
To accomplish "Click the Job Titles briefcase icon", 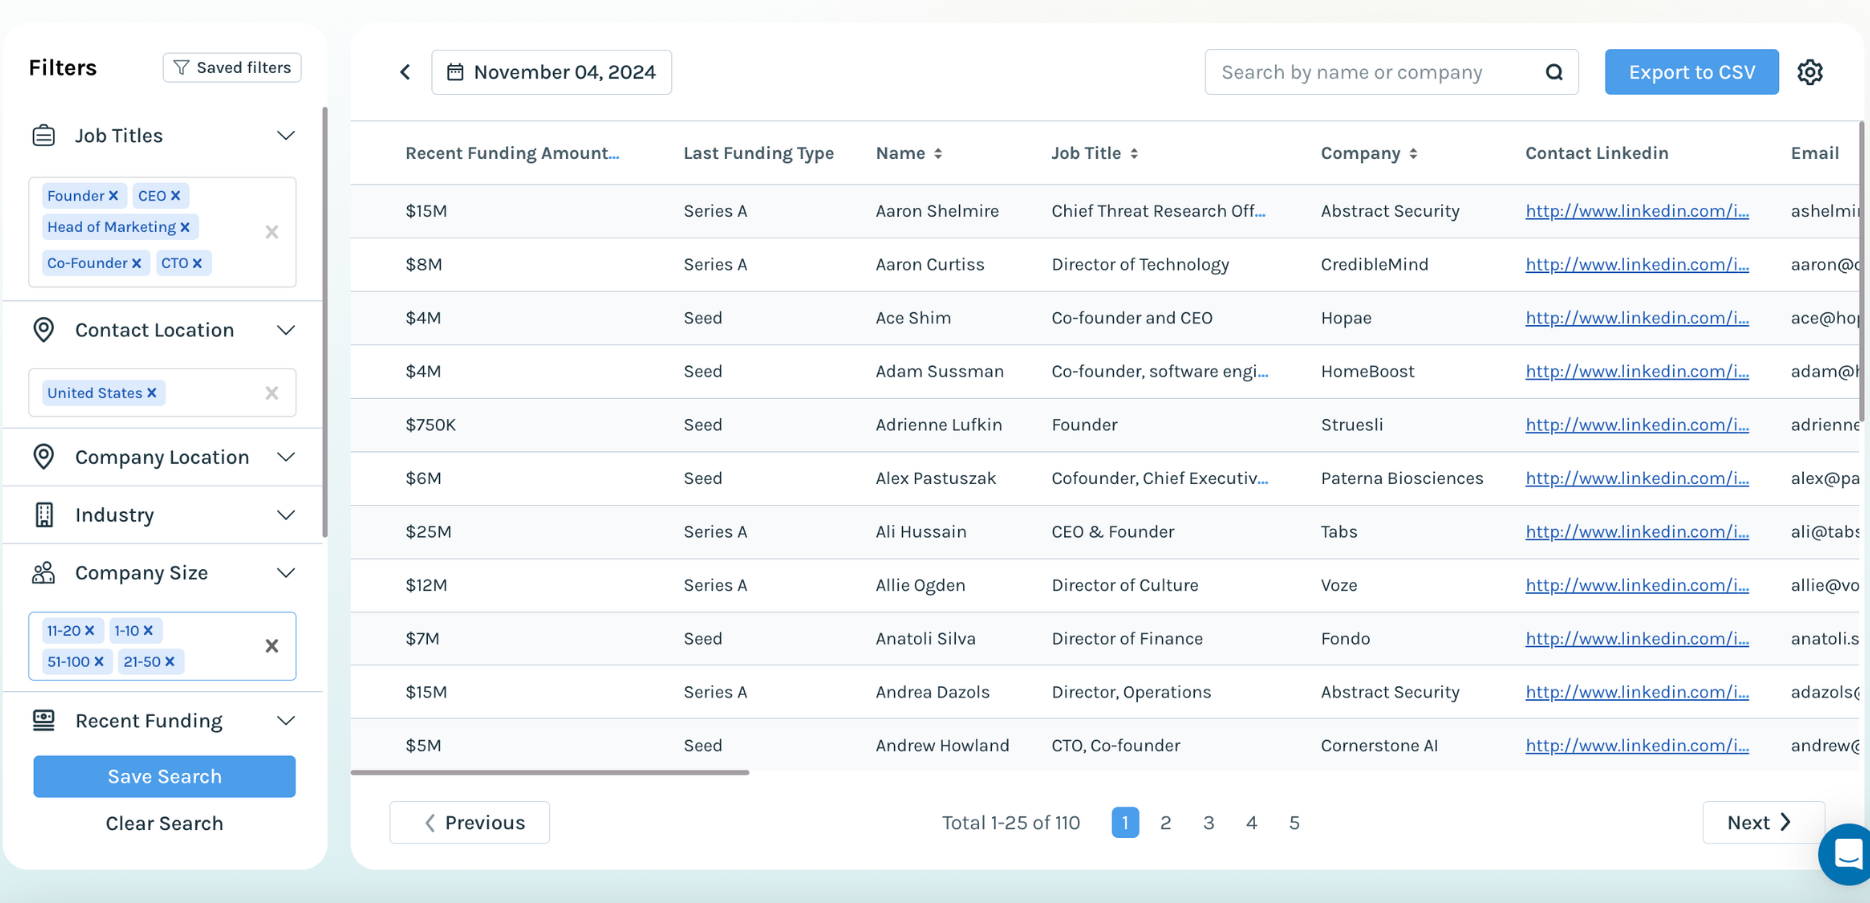I will tap(44, 135).
